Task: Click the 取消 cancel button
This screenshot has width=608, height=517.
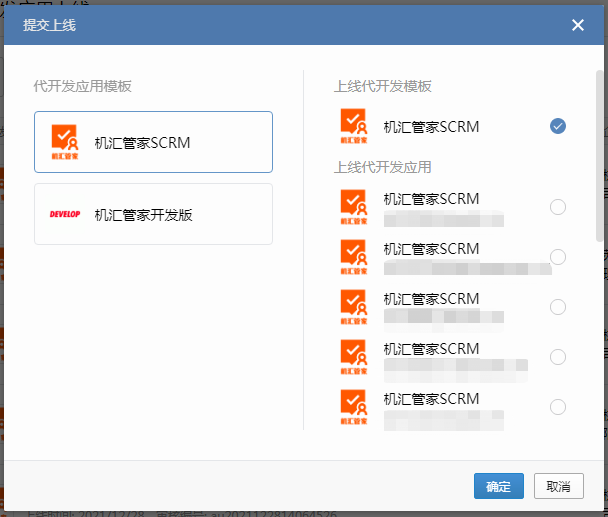Action: pos(559,486)
